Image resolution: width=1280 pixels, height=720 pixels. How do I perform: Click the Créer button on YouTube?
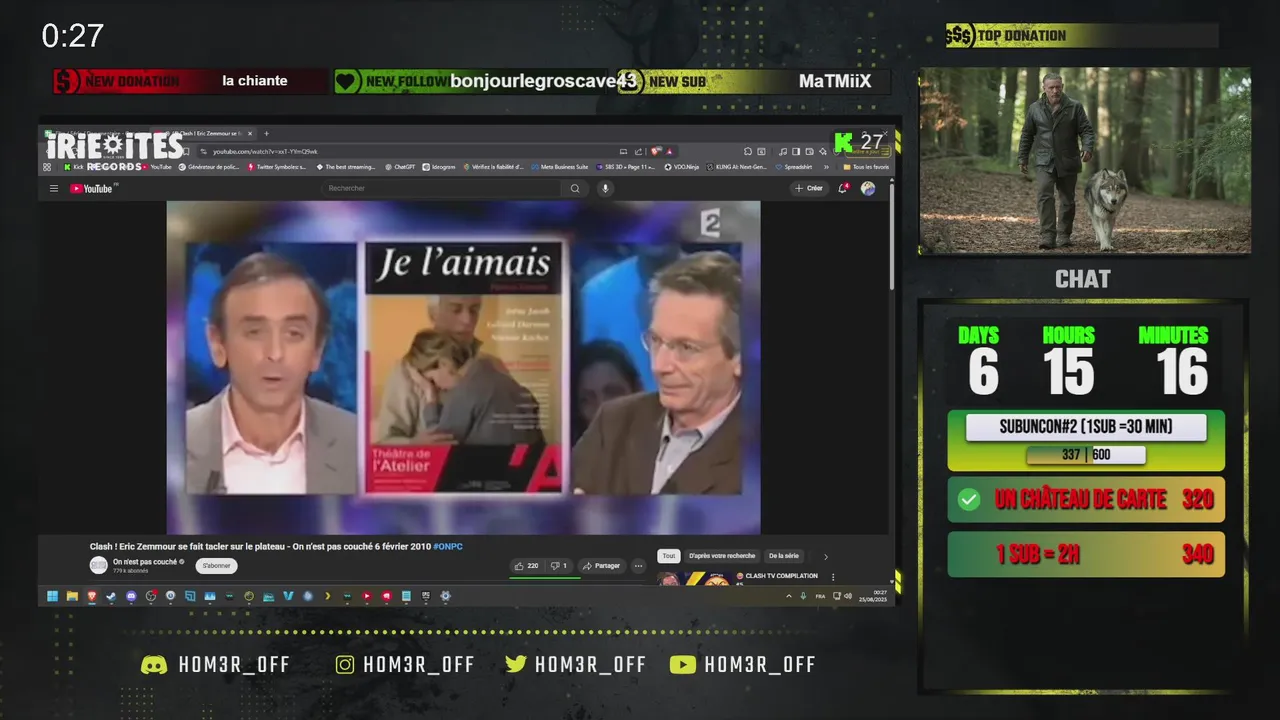[x=808, y=188]
